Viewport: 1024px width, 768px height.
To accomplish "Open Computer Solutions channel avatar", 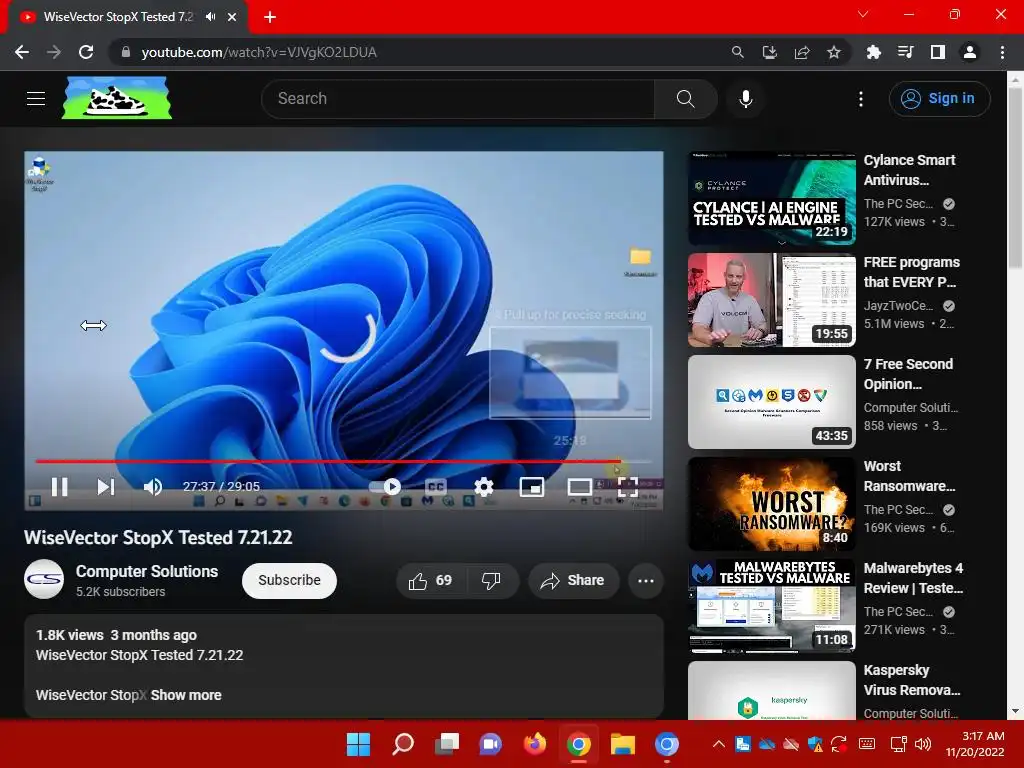I will [44, 579].
